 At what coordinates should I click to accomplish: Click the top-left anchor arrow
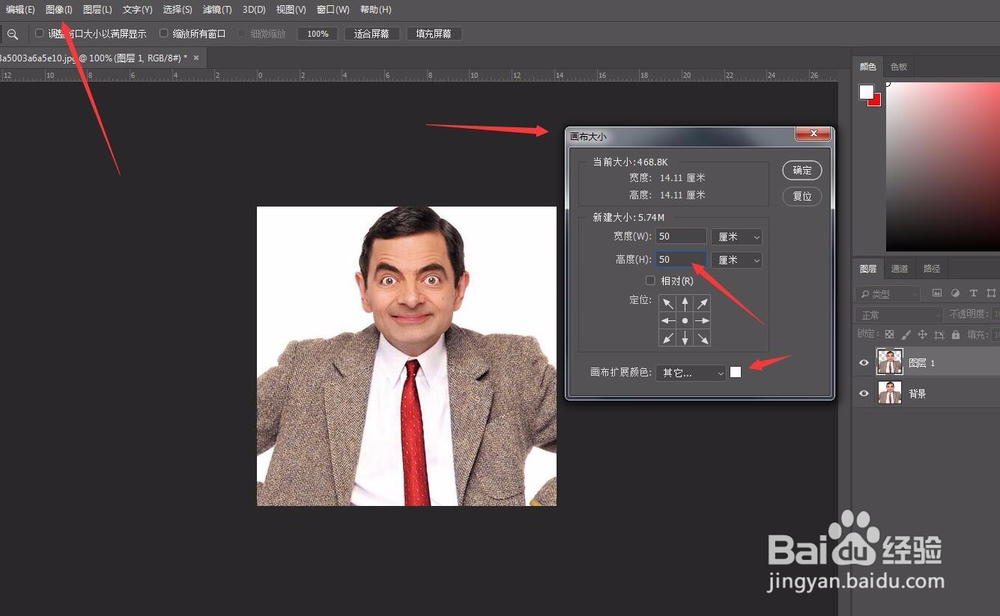(668, 304)
